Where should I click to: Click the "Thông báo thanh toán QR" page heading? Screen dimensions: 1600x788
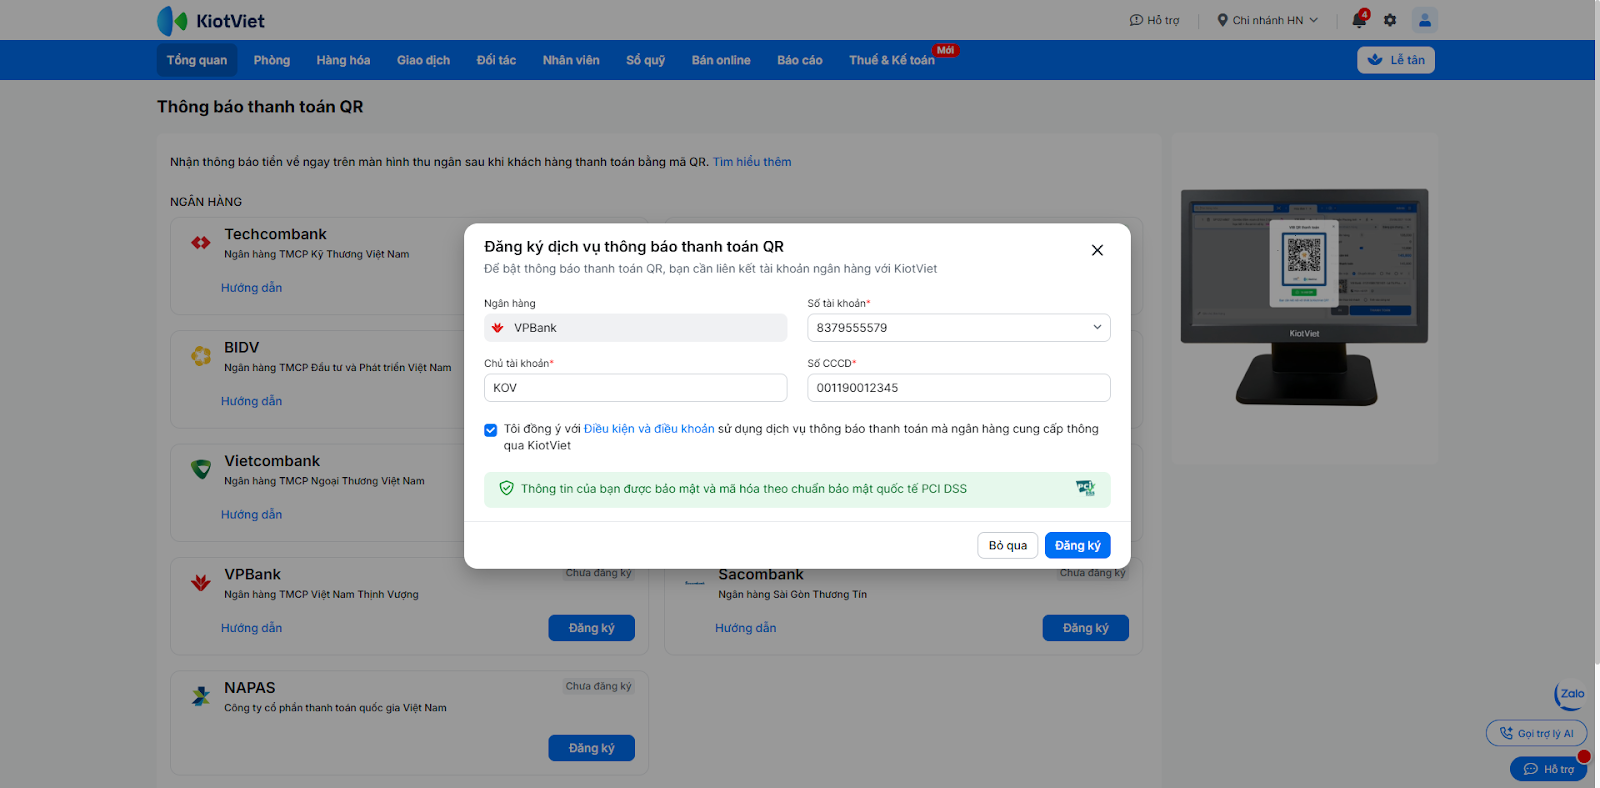click(x=260, y=107)
